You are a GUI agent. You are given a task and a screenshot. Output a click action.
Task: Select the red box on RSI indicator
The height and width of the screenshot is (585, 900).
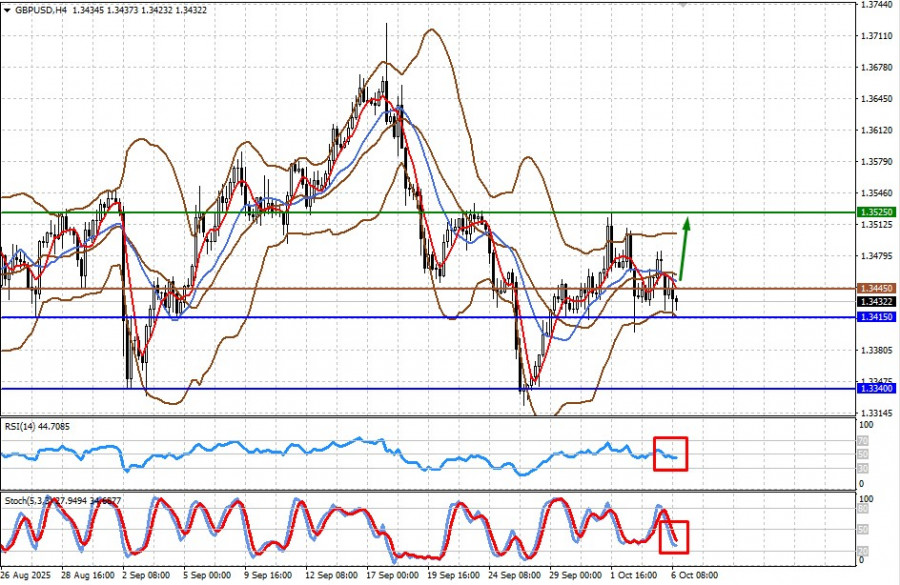(670, 454)
